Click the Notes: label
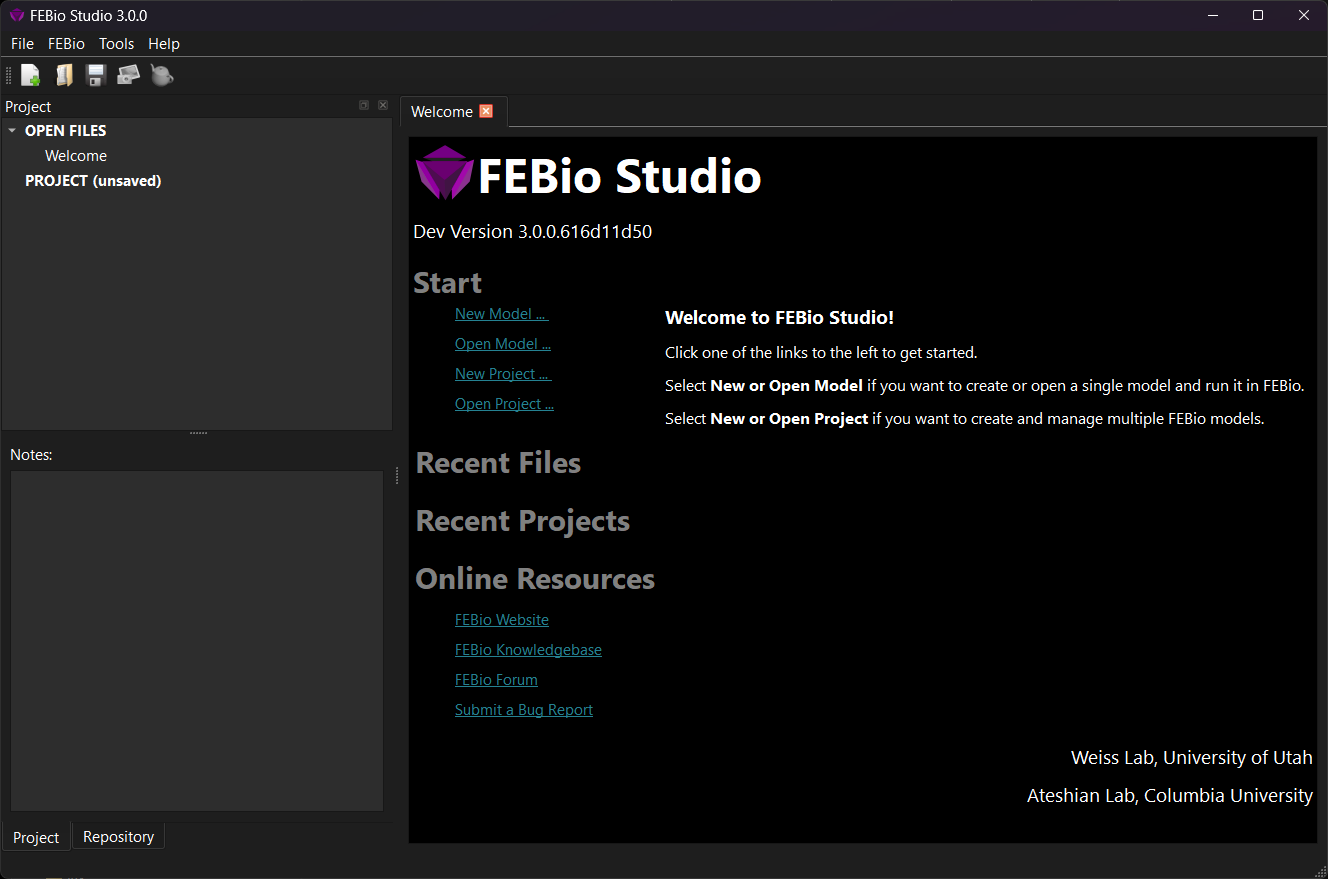 pyautogui.click(x=31, y=455)
